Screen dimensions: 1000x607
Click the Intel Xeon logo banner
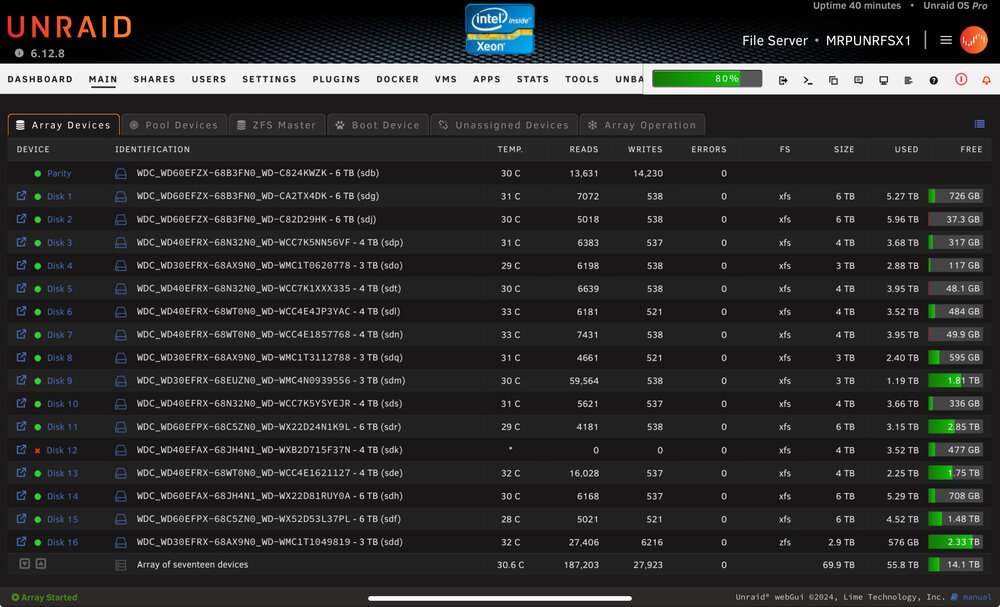[x=500, y=29]
